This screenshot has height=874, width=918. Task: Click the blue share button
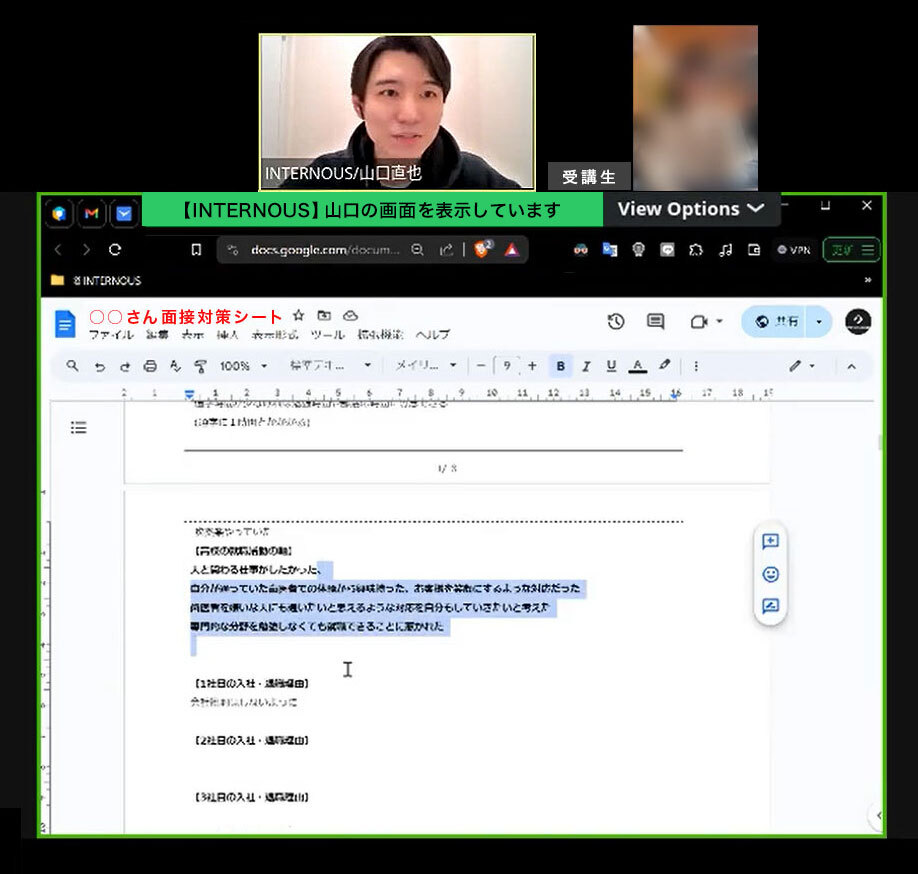coord(776,321)
